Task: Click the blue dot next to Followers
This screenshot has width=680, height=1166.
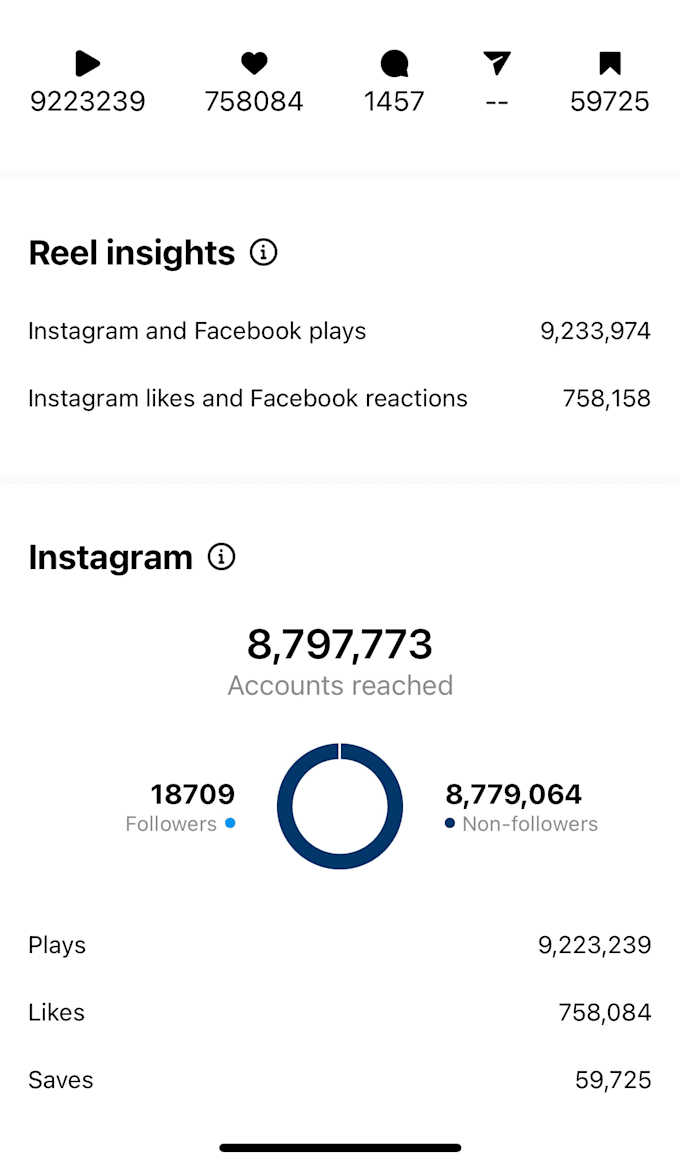Action: click(x=230, y=824)
